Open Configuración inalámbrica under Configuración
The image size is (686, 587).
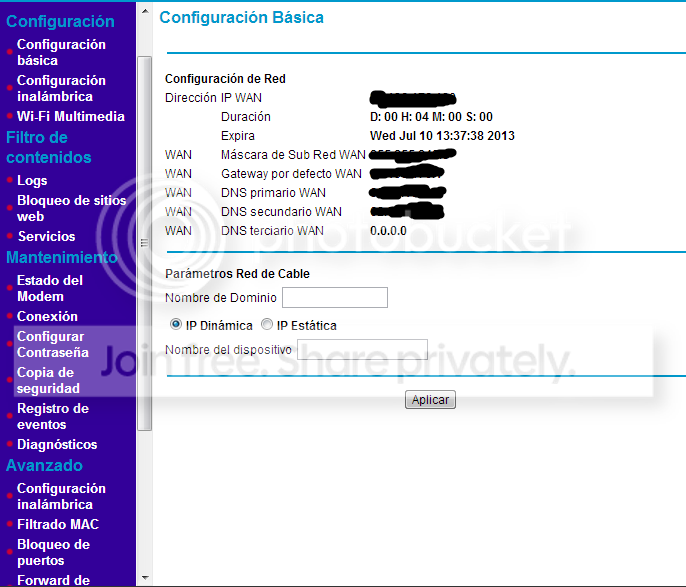click(x=60, y=88)
